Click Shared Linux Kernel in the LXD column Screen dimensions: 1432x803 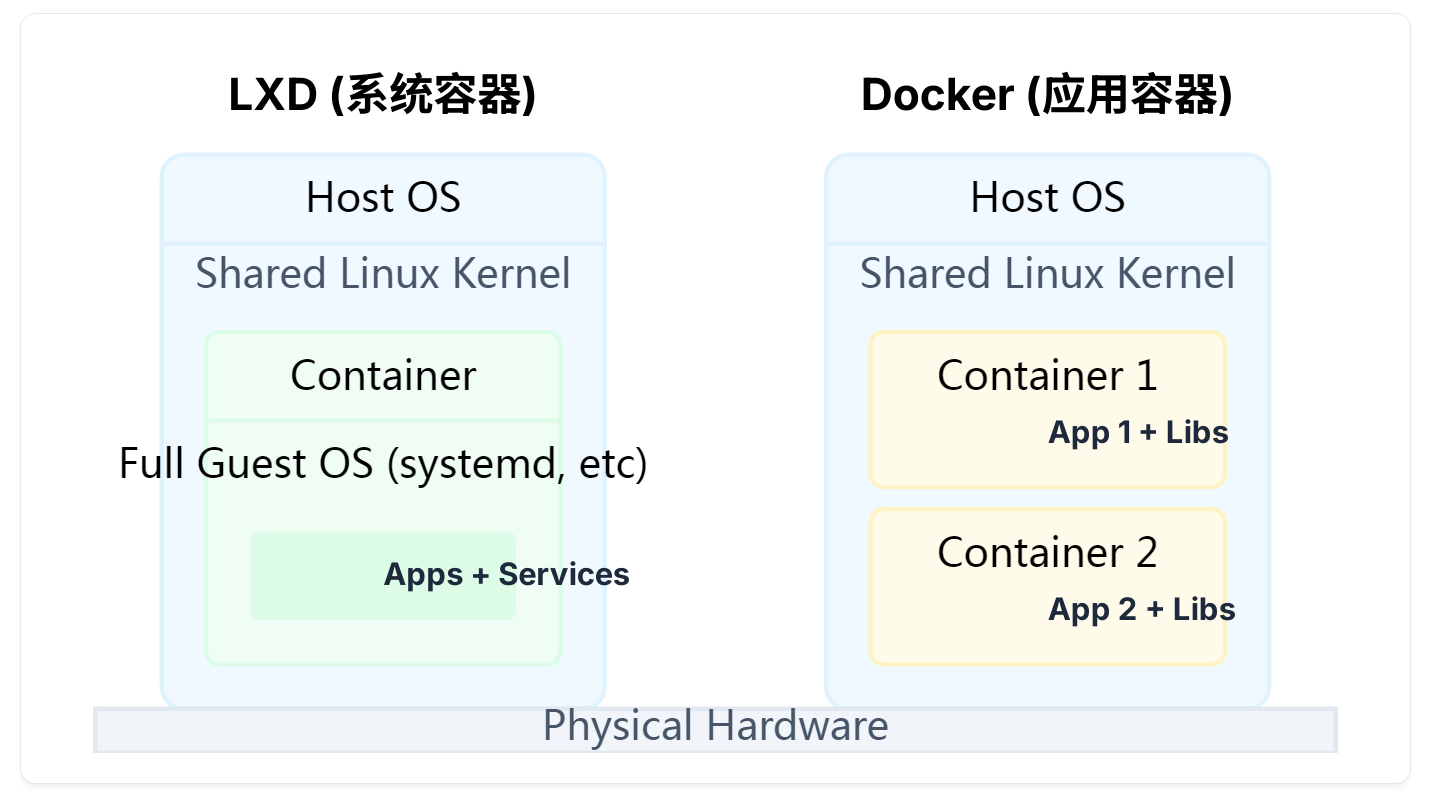point(383,274)
